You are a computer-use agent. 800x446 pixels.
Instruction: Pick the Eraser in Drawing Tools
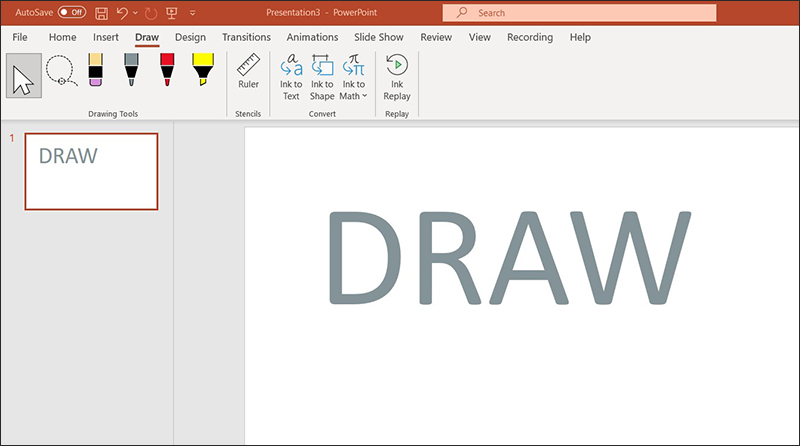click(x=95, y=71)
